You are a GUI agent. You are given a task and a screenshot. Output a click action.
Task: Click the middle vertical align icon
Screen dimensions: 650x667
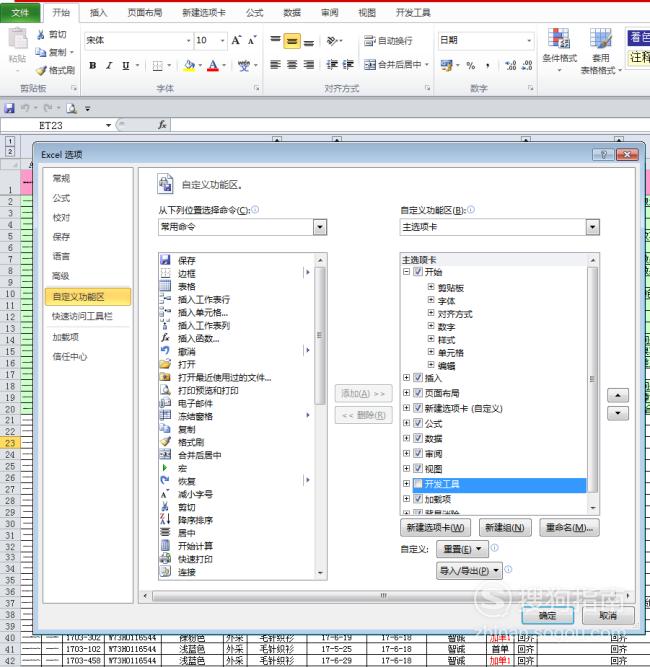point(292,41)
